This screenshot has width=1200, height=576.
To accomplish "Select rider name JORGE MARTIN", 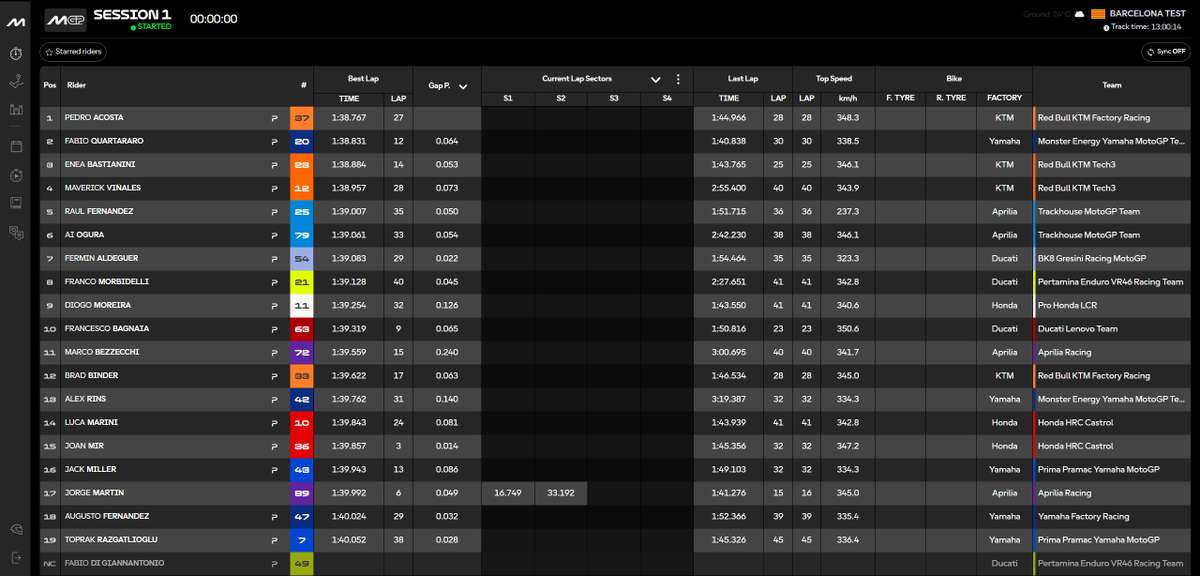I will click(x=94, y=493).
